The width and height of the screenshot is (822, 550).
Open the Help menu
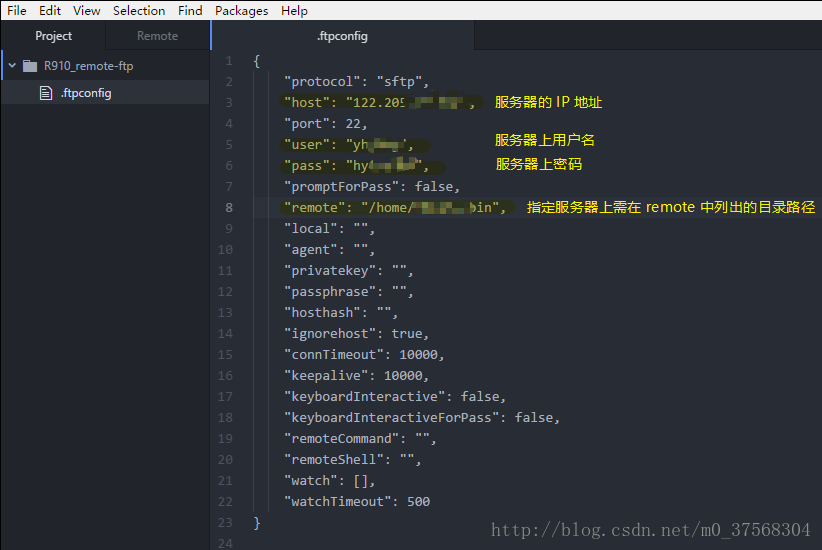click(294, 10)
